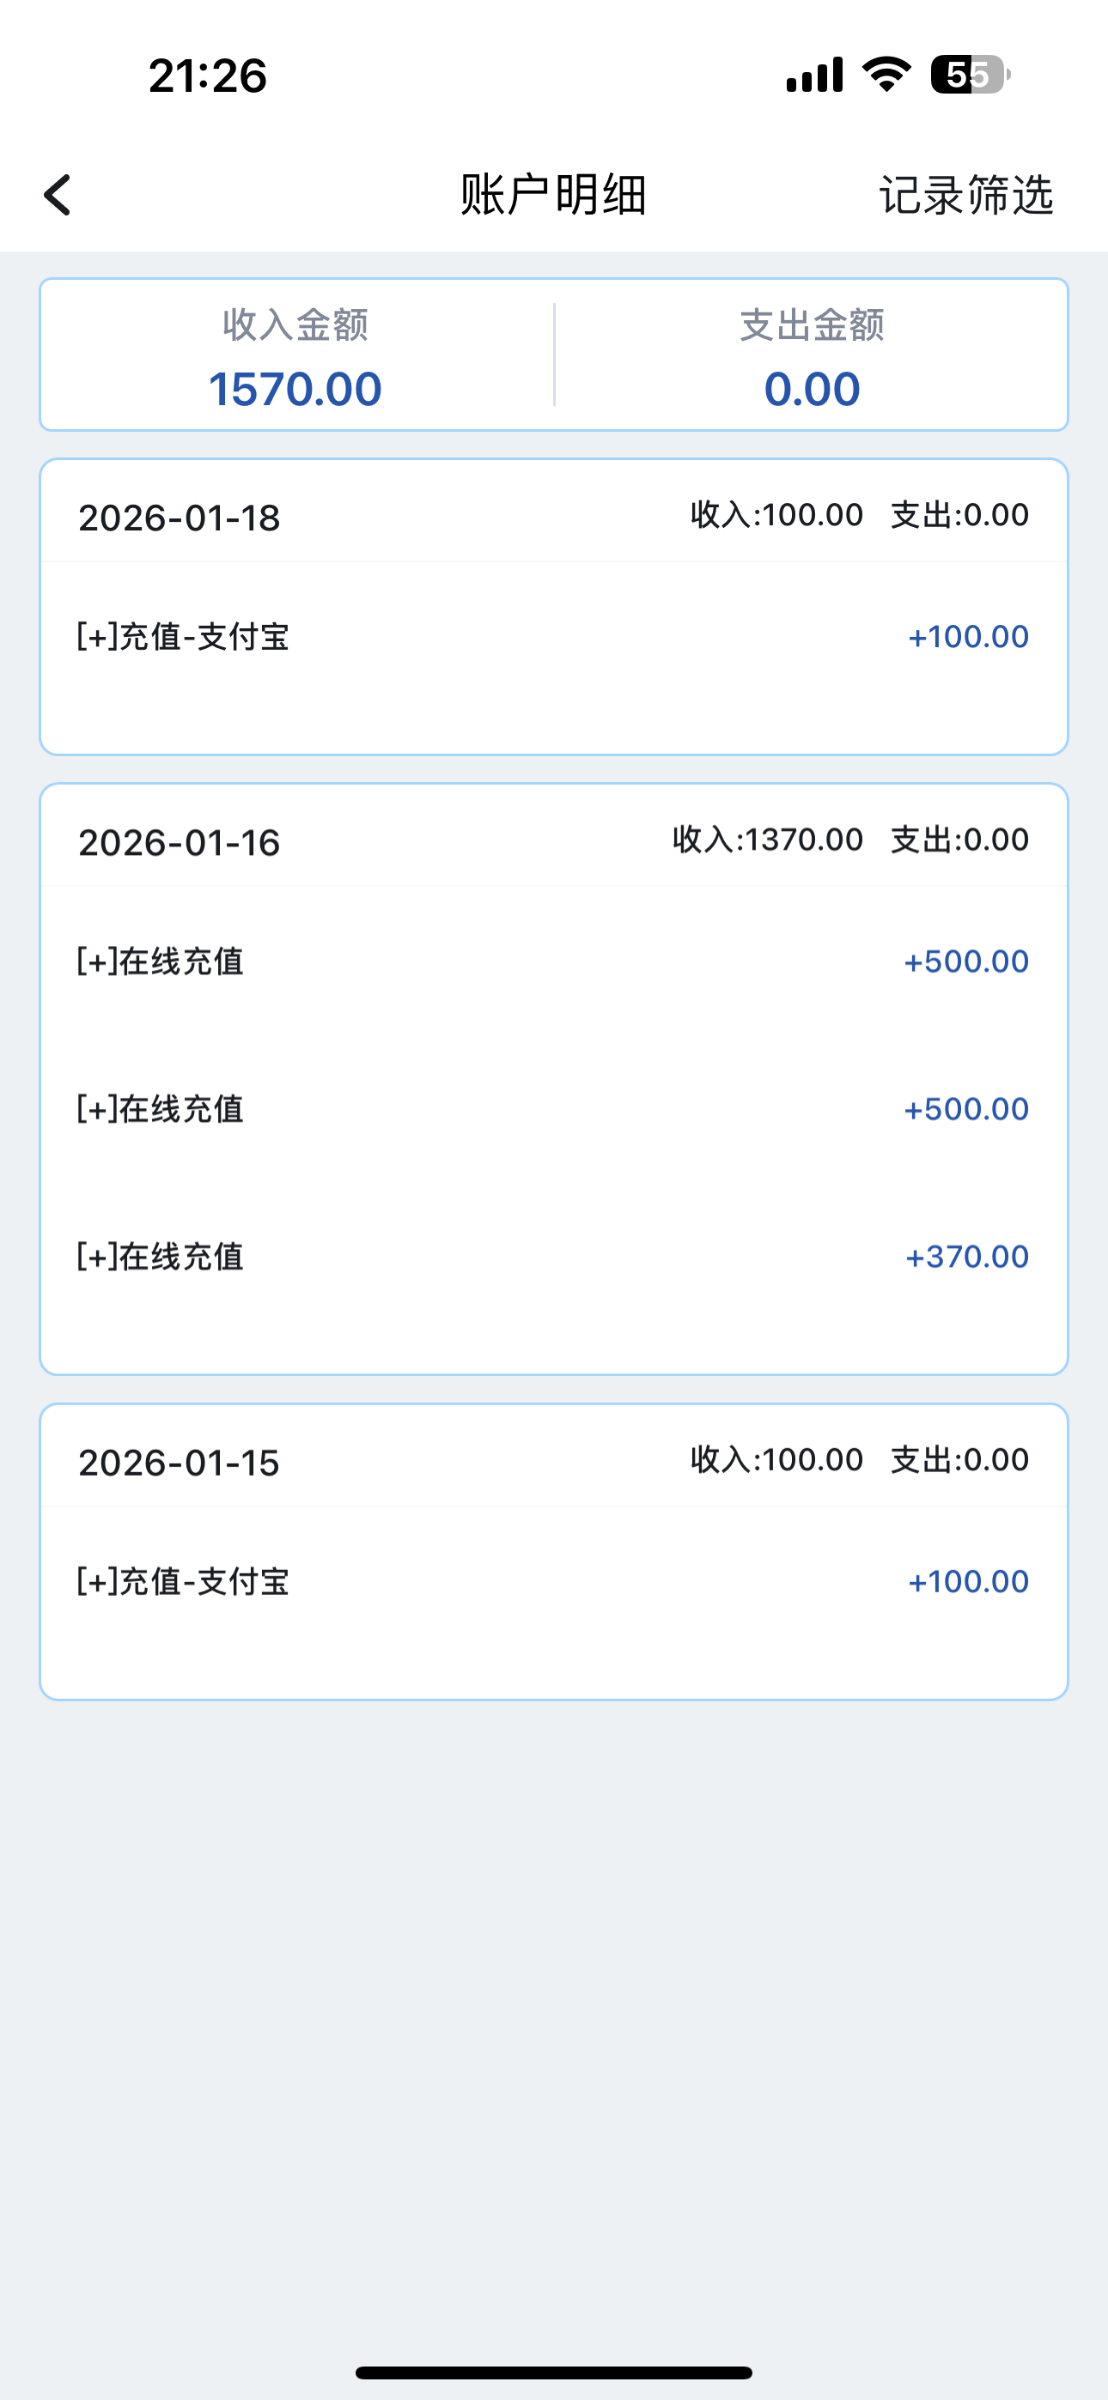The height and width of the screenshot is (2400, 1108).
Task: Open the 记录筛选 filter
Action: 965,195
